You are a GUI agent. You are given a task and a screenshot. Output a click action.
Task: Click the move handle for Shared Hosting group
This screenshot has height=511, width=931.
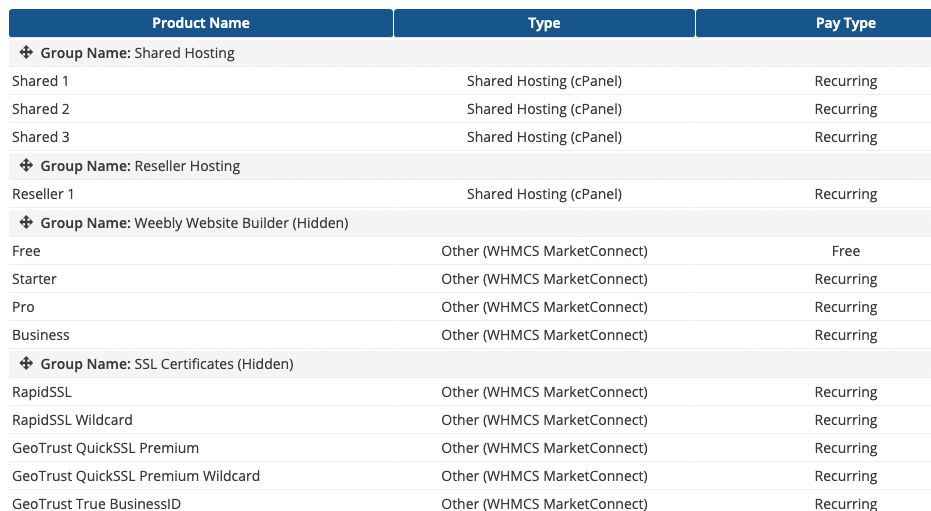(26, 52)
